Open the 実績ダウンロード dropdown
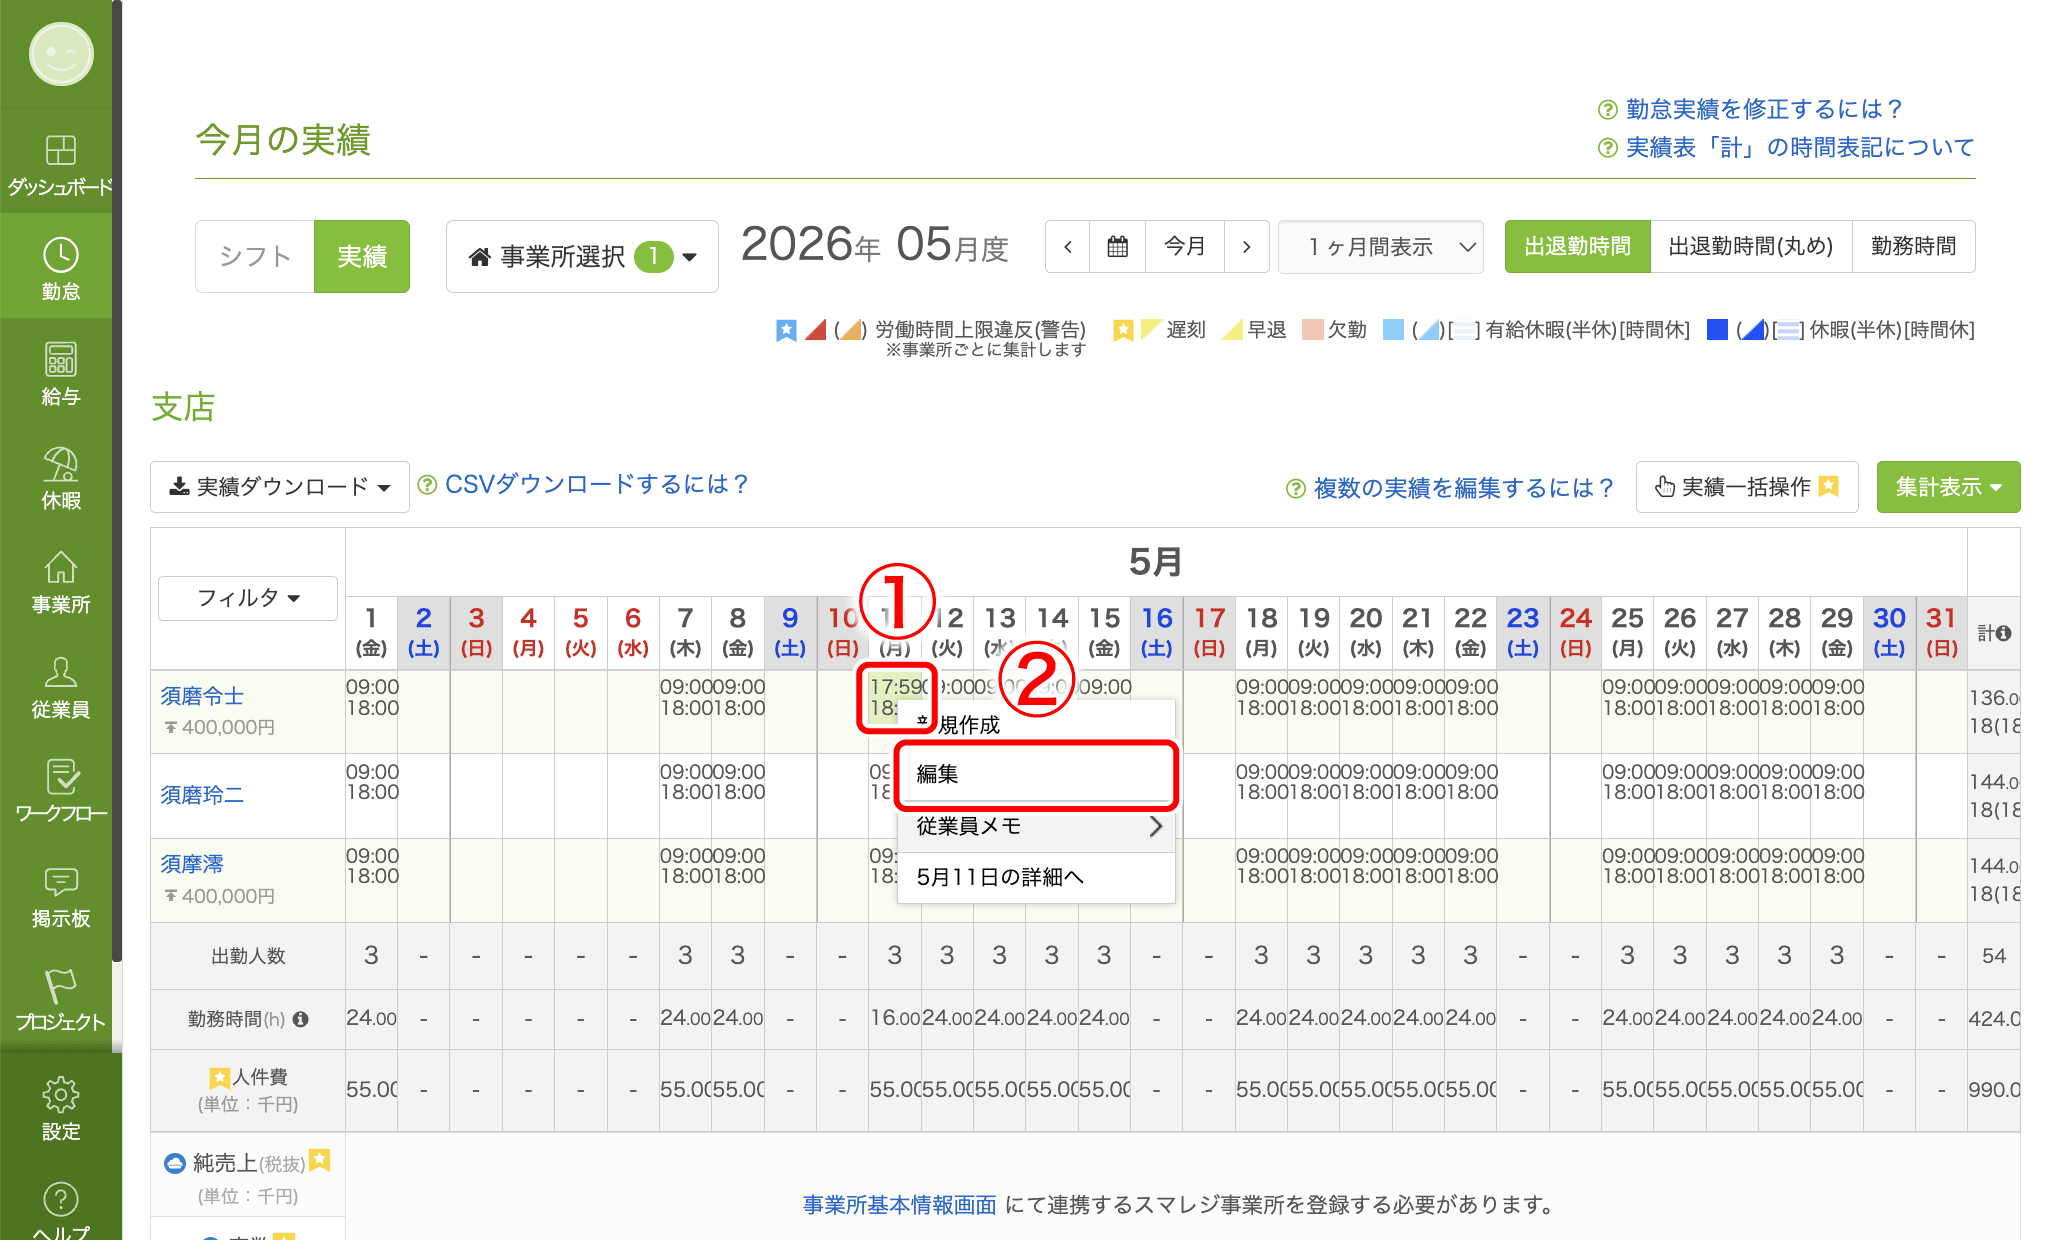This screenshot has width=2048, height=1240. pos(280,487)
